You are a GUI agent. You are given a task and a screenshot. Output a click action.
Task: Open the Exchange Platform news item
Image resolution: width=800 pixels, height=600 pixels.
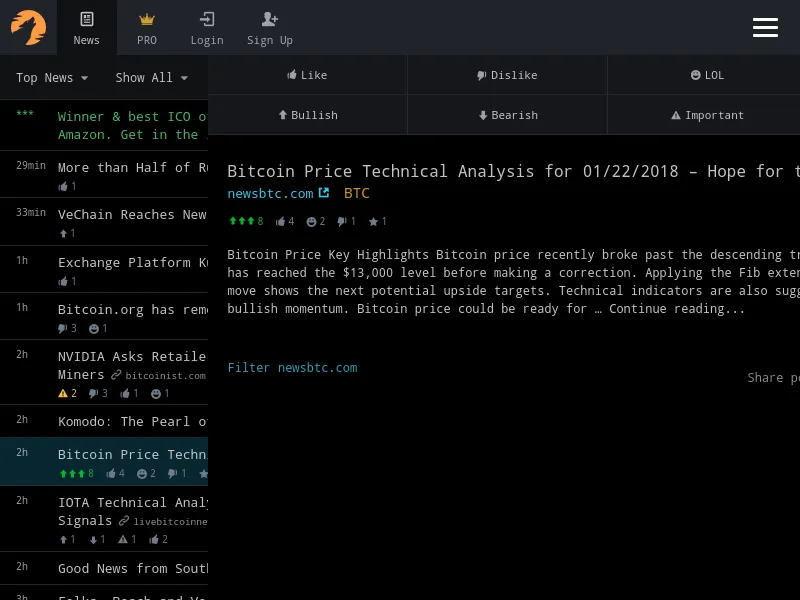(104, 269)
